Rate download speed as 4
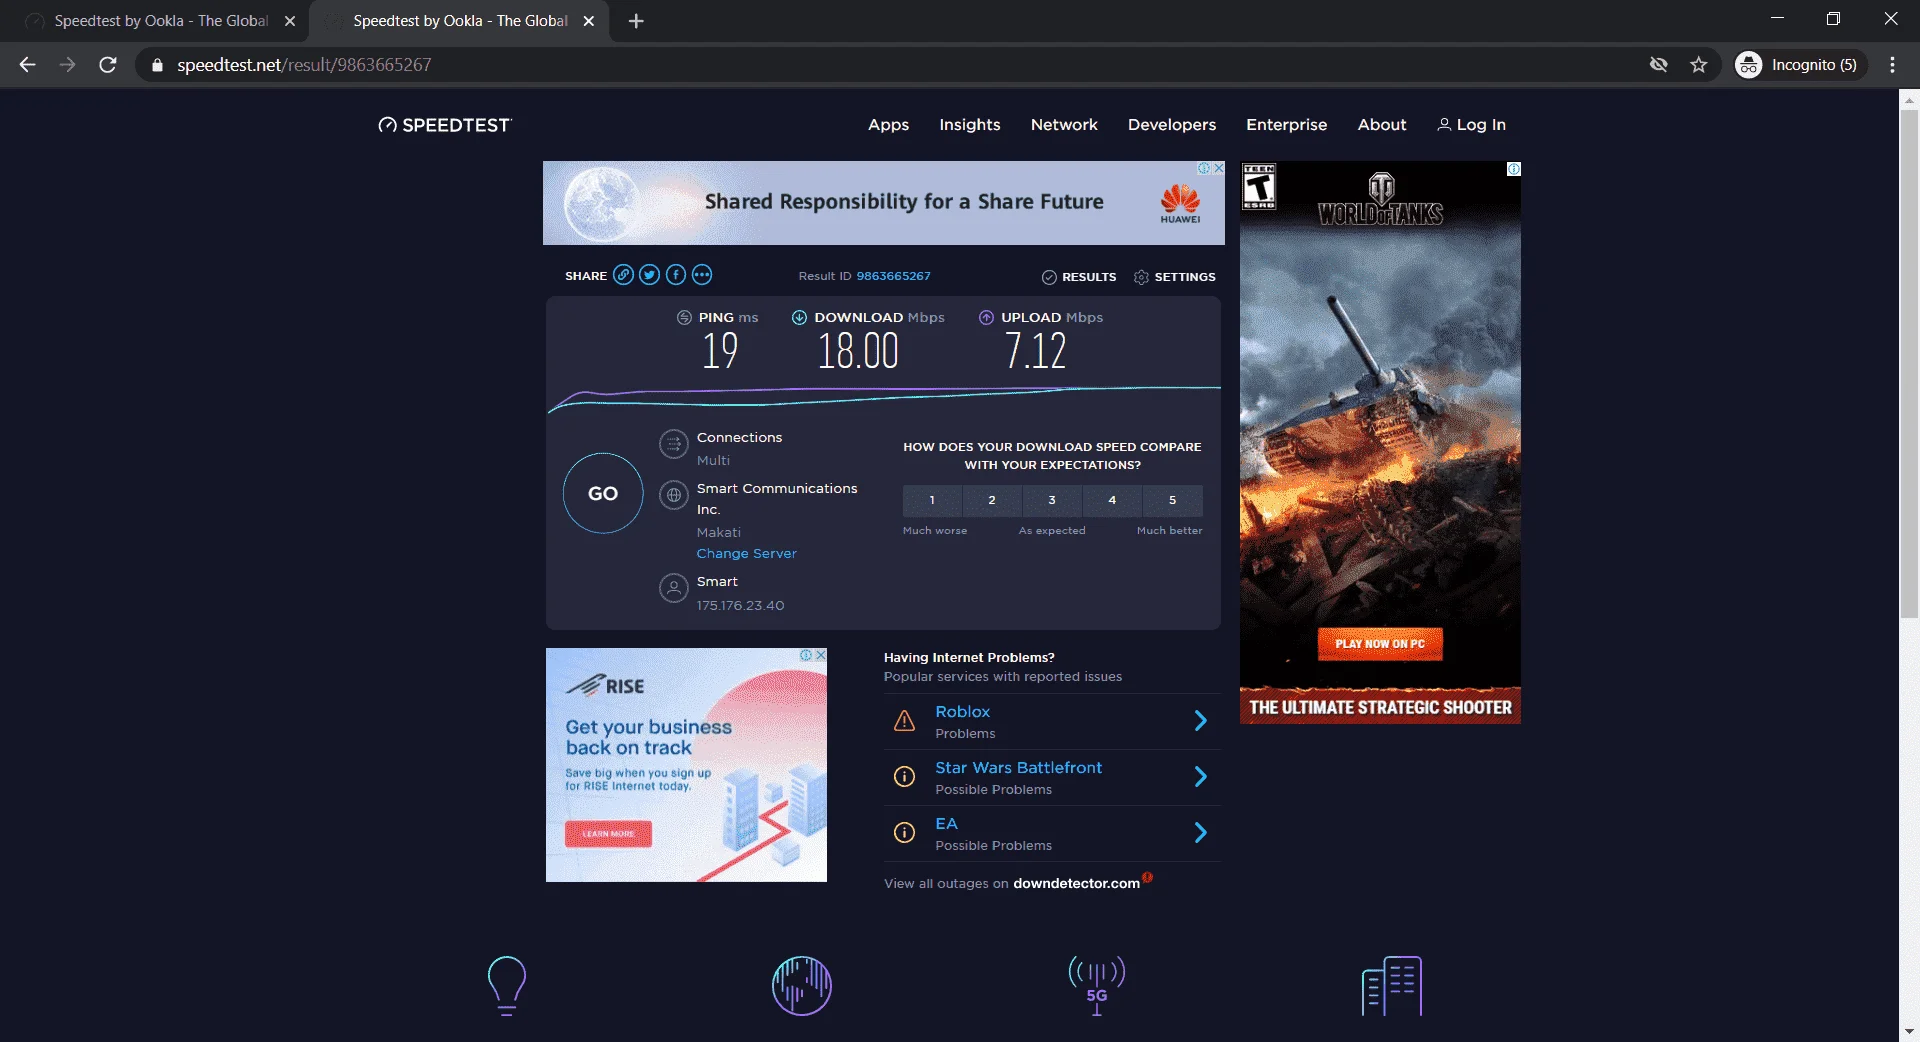1920x1042 pixels. pos(1112,500)
